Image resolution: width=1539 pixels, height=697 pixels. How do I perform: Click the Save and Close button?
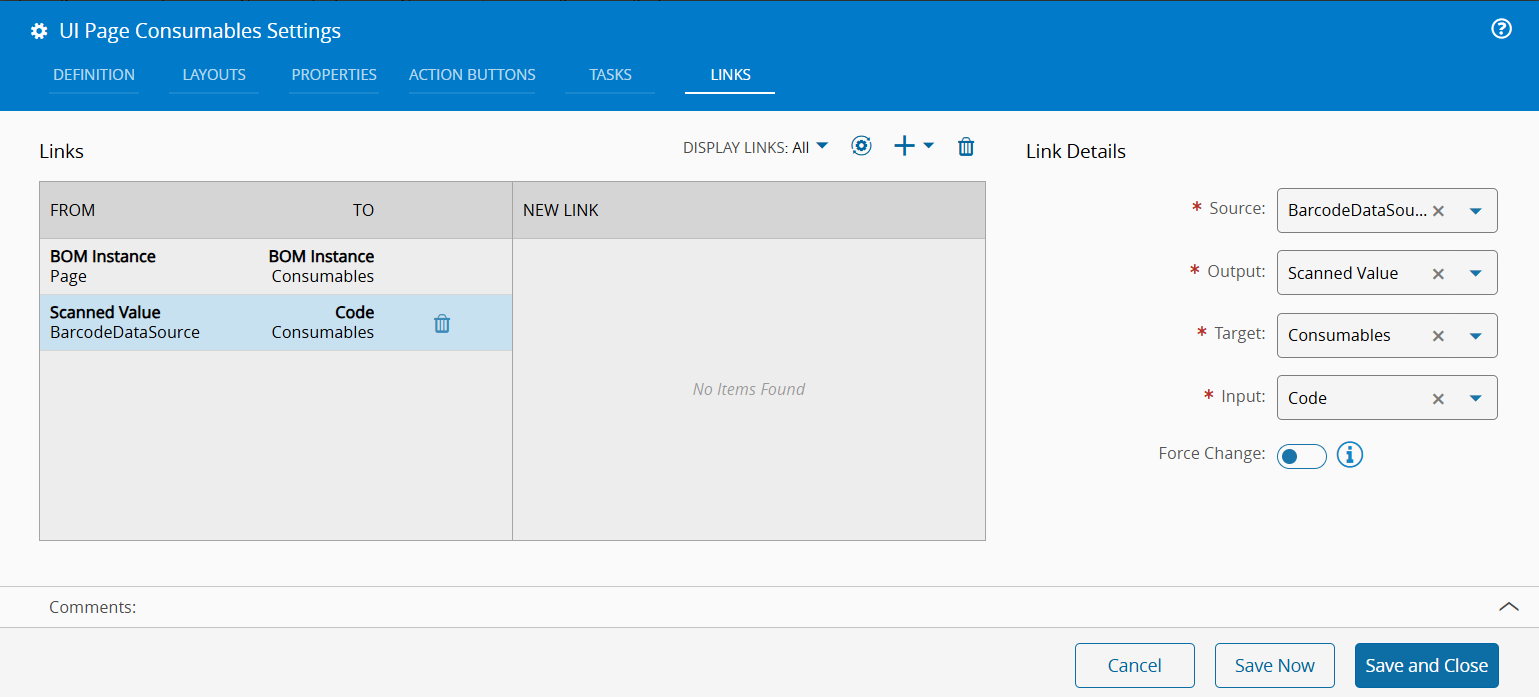coord(1426,666)
